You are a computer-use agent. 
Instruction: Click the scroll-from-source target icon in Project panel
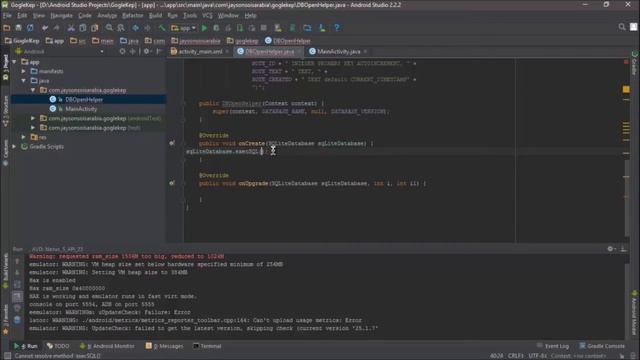point(122,51)
